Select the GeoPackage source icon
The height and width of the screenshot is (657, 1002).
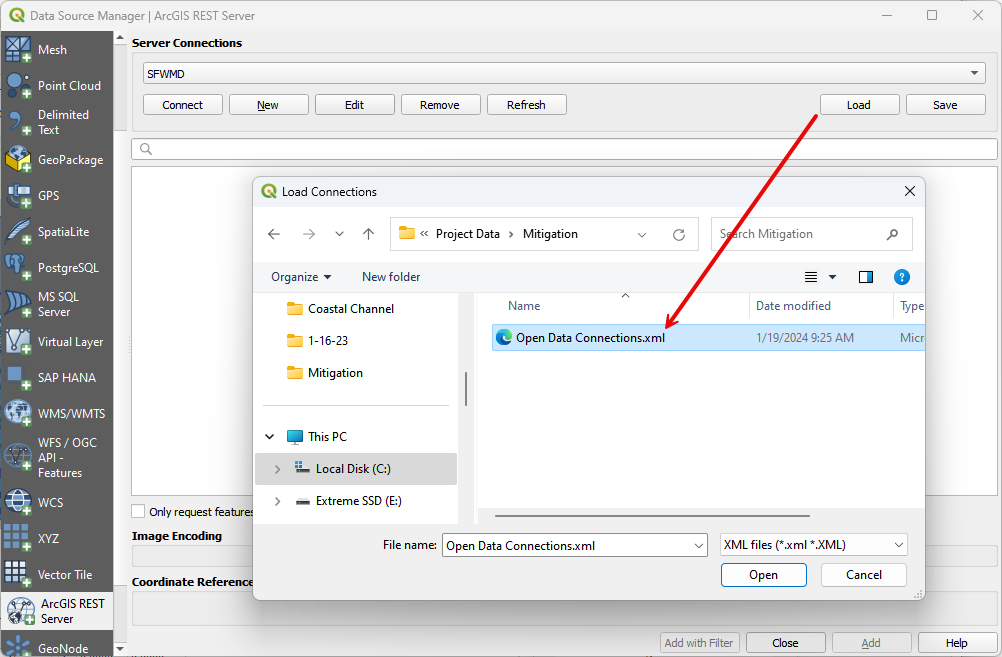(x=19, y=160)
